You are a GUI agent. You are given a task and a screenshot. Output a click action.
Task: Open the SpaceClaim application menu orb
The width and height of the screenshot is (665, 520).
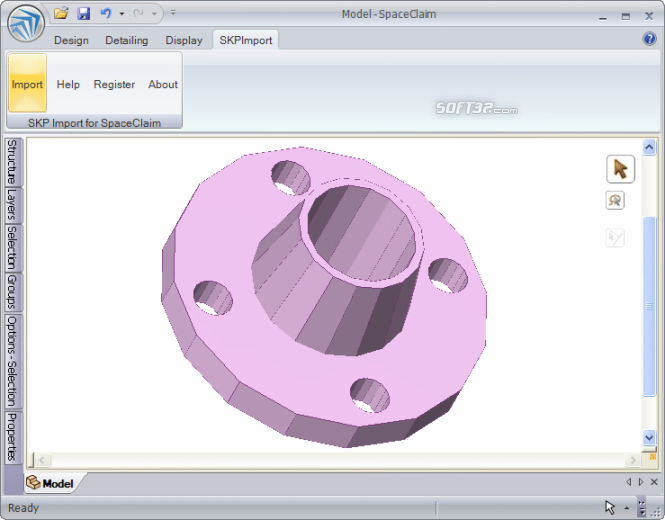26,23
